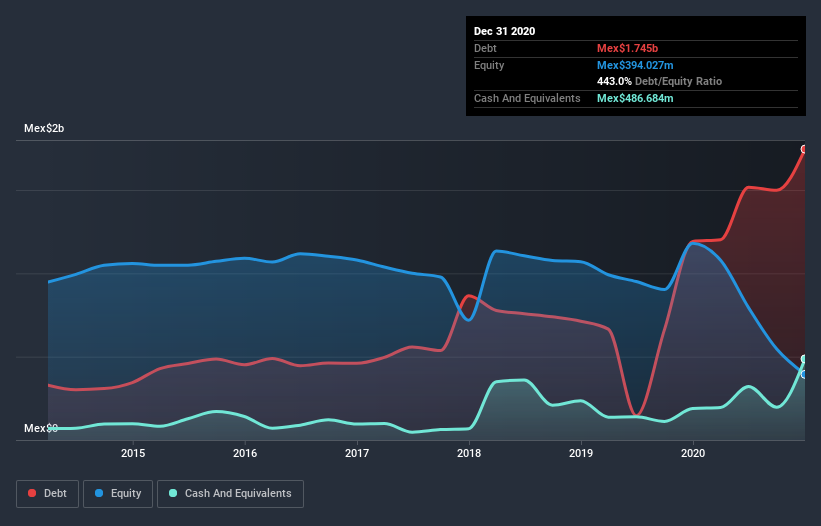The height and width of the screenshot is (526, 821).
Task: Toggle the Equity series legend button
Action: pyautogui.click(x=118, y=494)
